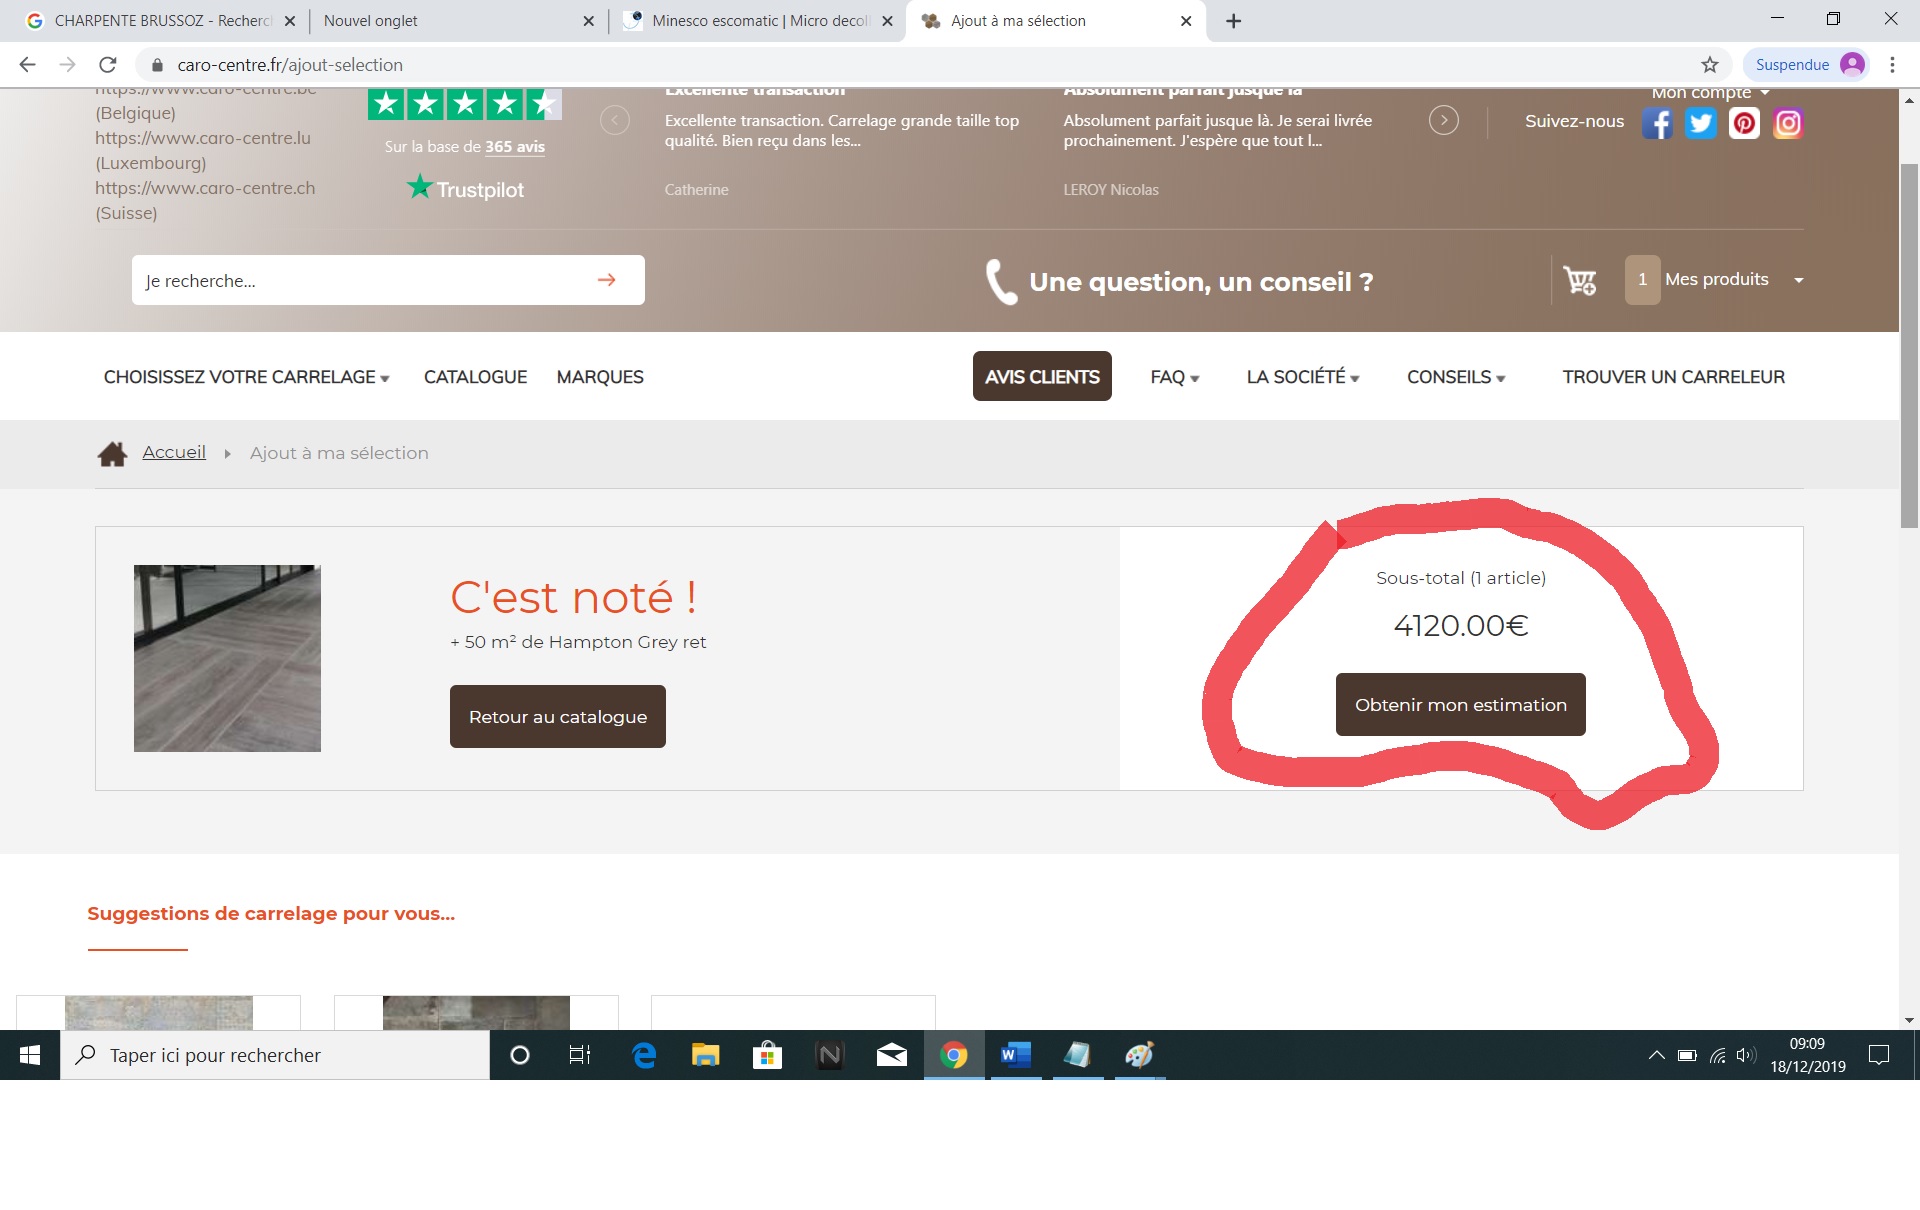Reload the page in Chrome
Screen dimensions: 1920x1210
click(x=108, y=65)
